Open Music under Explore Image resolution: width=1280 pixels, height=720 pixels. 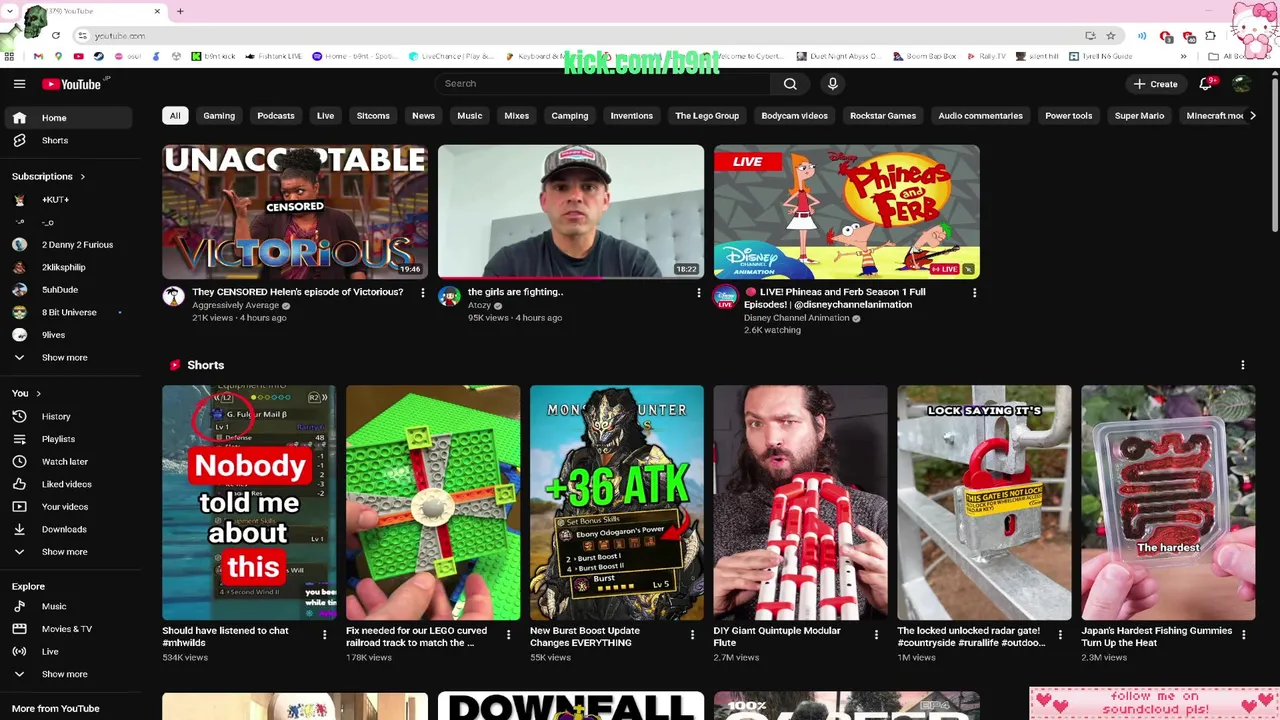pos(66,606)
